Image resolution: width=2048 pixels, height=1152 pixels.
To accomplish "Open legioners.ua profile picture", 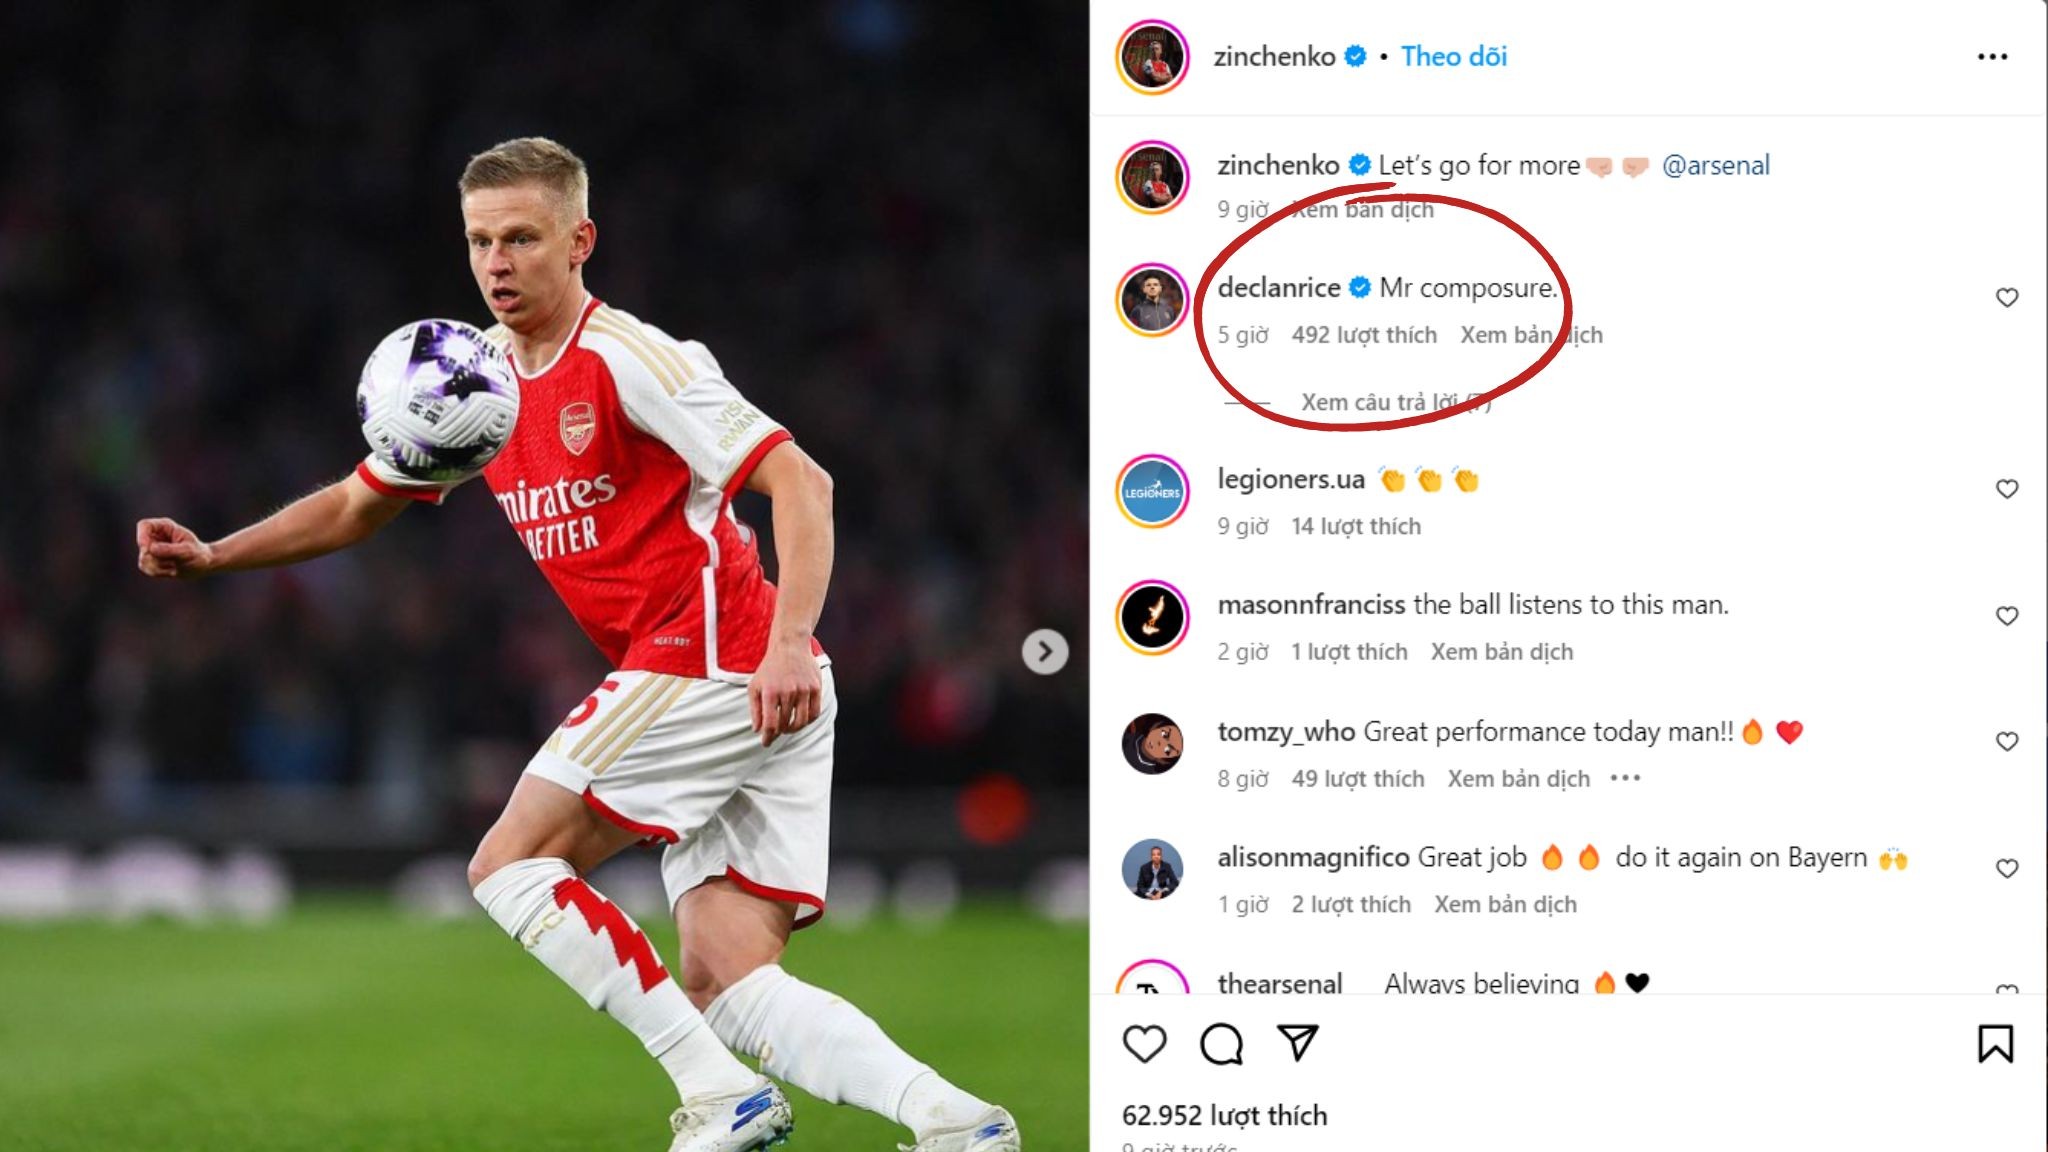I will [x=1152, y=491].
